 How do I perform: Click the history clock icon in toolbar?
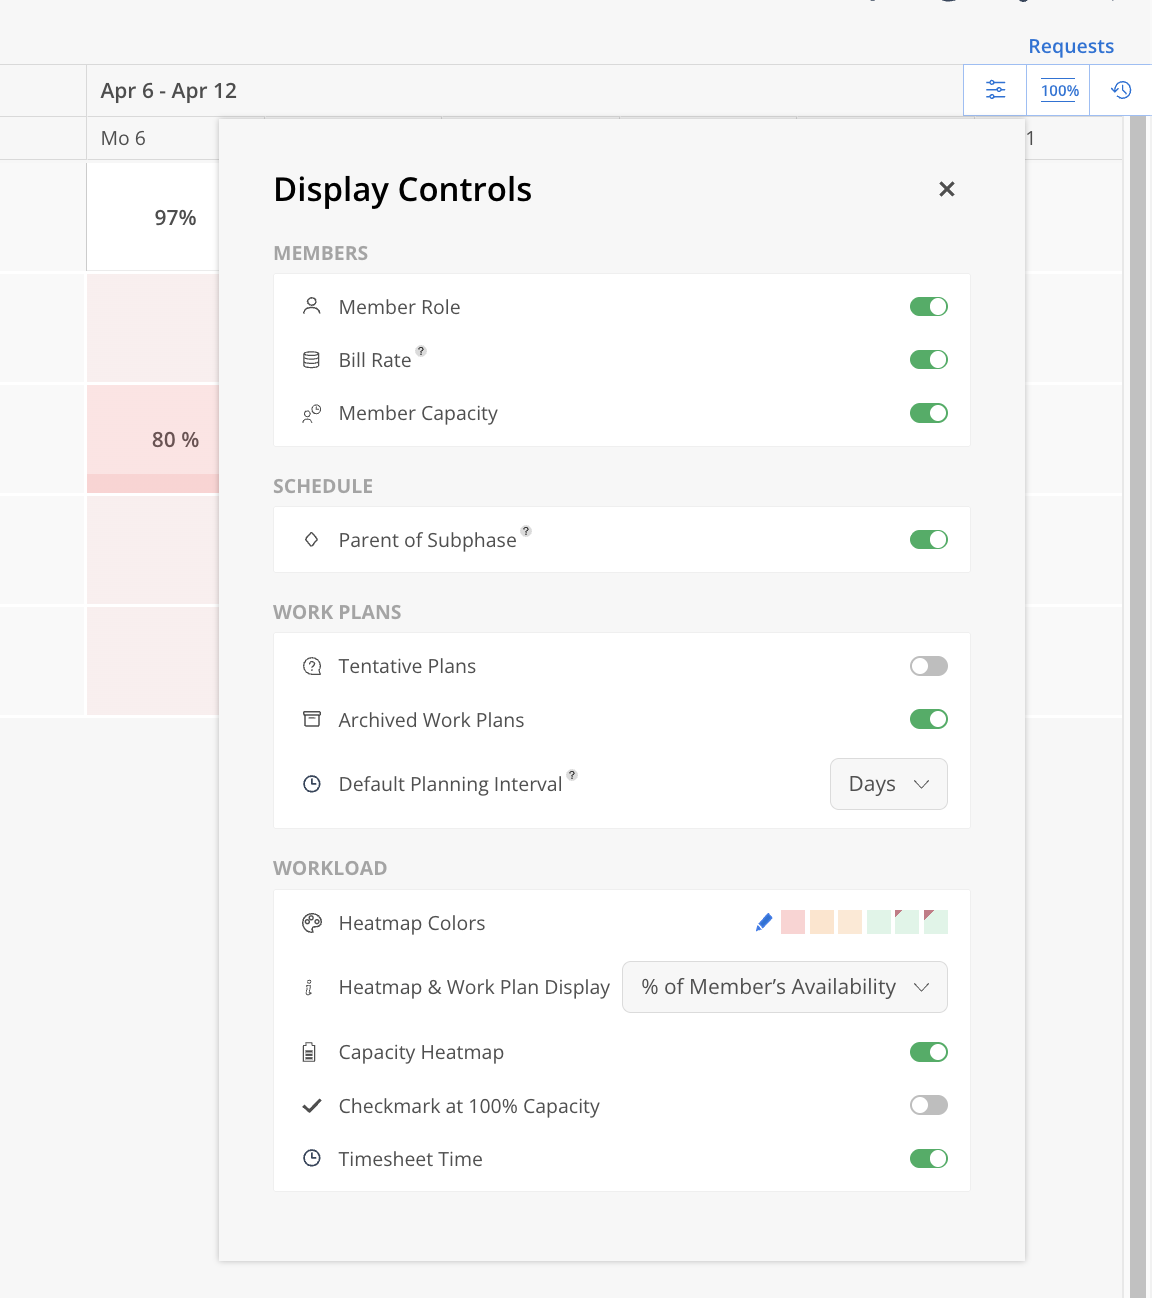tap(1121, 90)
